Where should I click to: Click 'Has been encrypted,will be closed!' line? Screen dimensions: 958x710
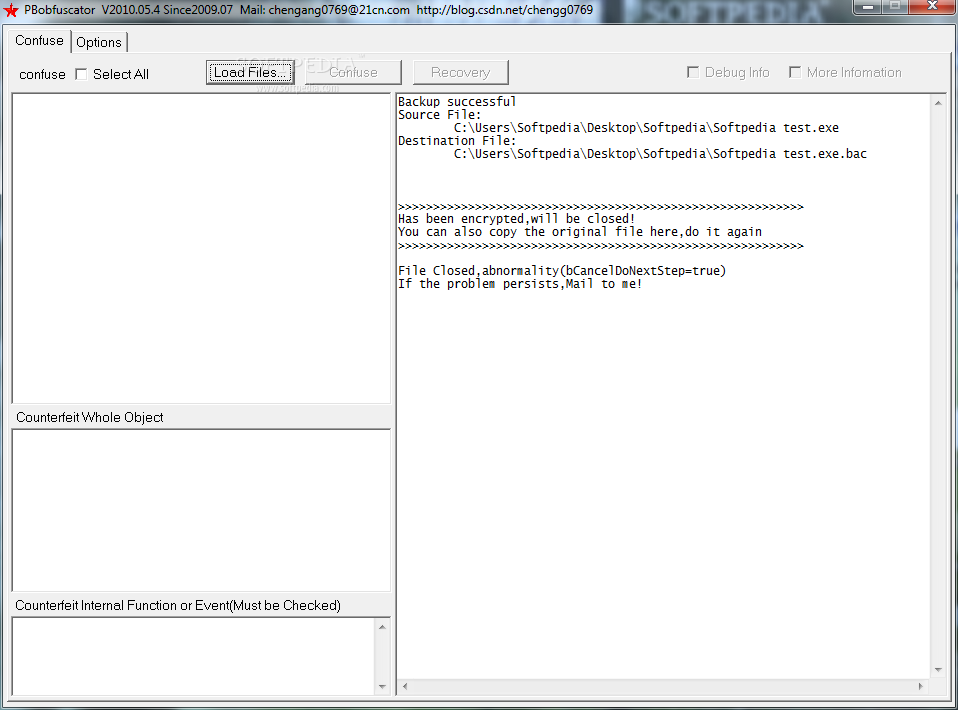coord(516,219)
